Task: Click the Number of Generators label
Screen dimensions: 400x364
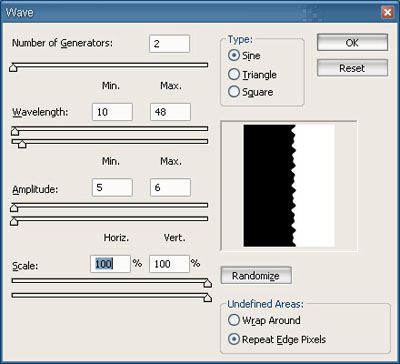Action: 62,43
